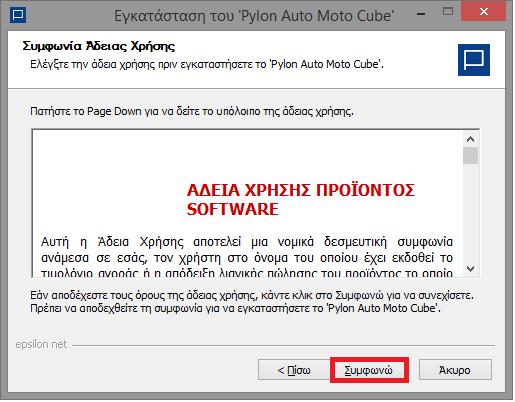Close the installer window
The image size is (515, 402).
[484, 12]
